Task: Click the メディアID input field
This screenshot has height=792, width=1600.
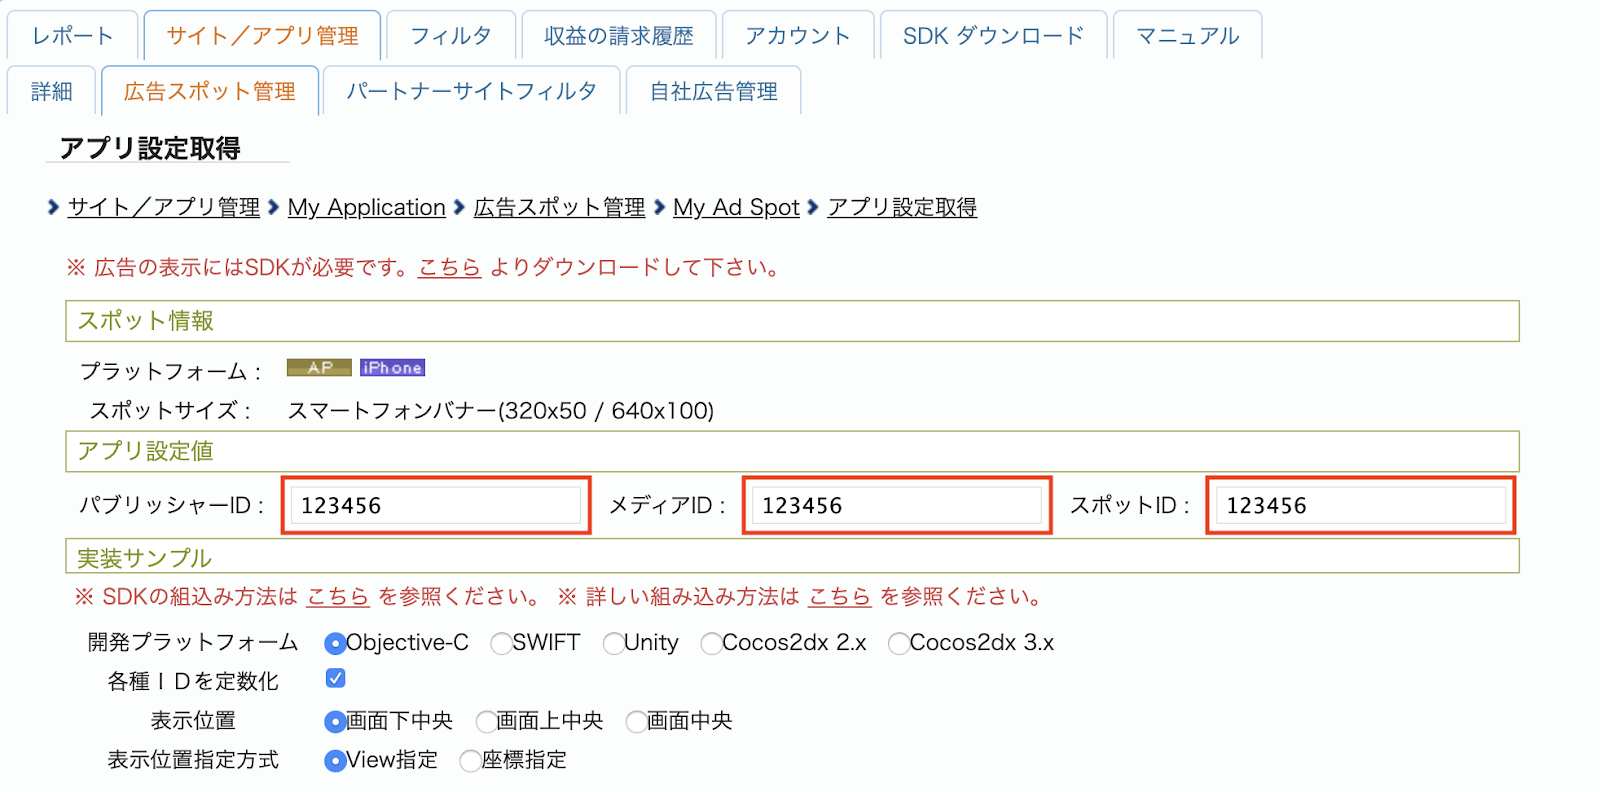Action: [x=896, y=505]
